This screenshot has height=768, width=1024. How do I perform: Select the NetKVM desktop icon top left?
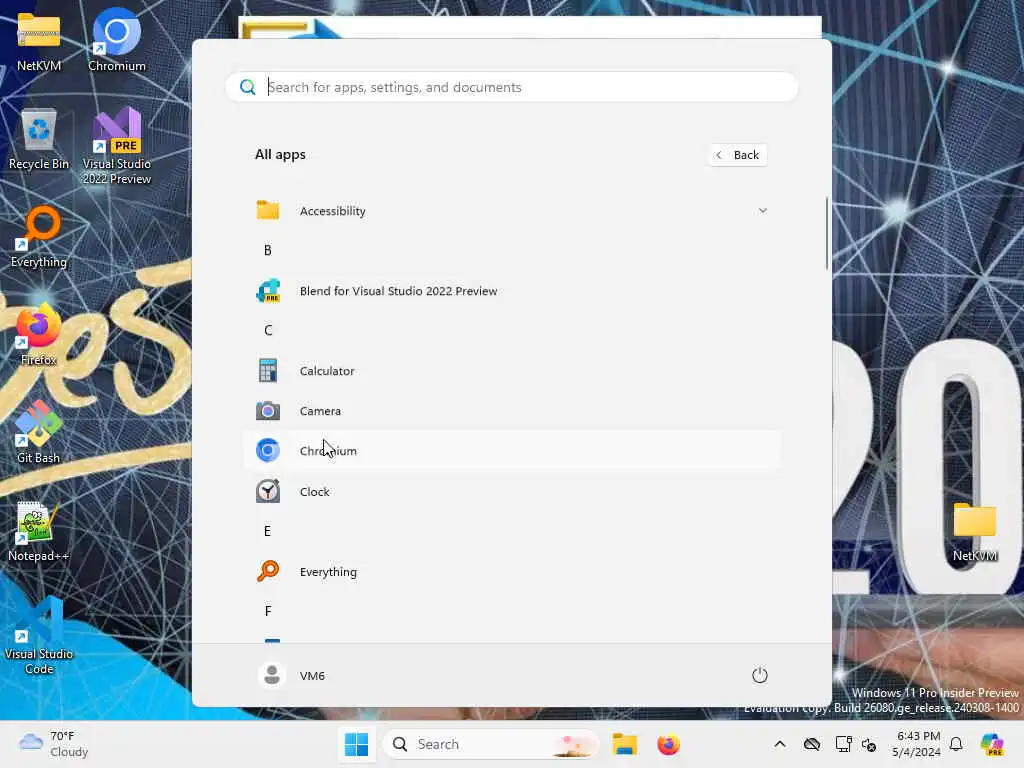point(39,40)
